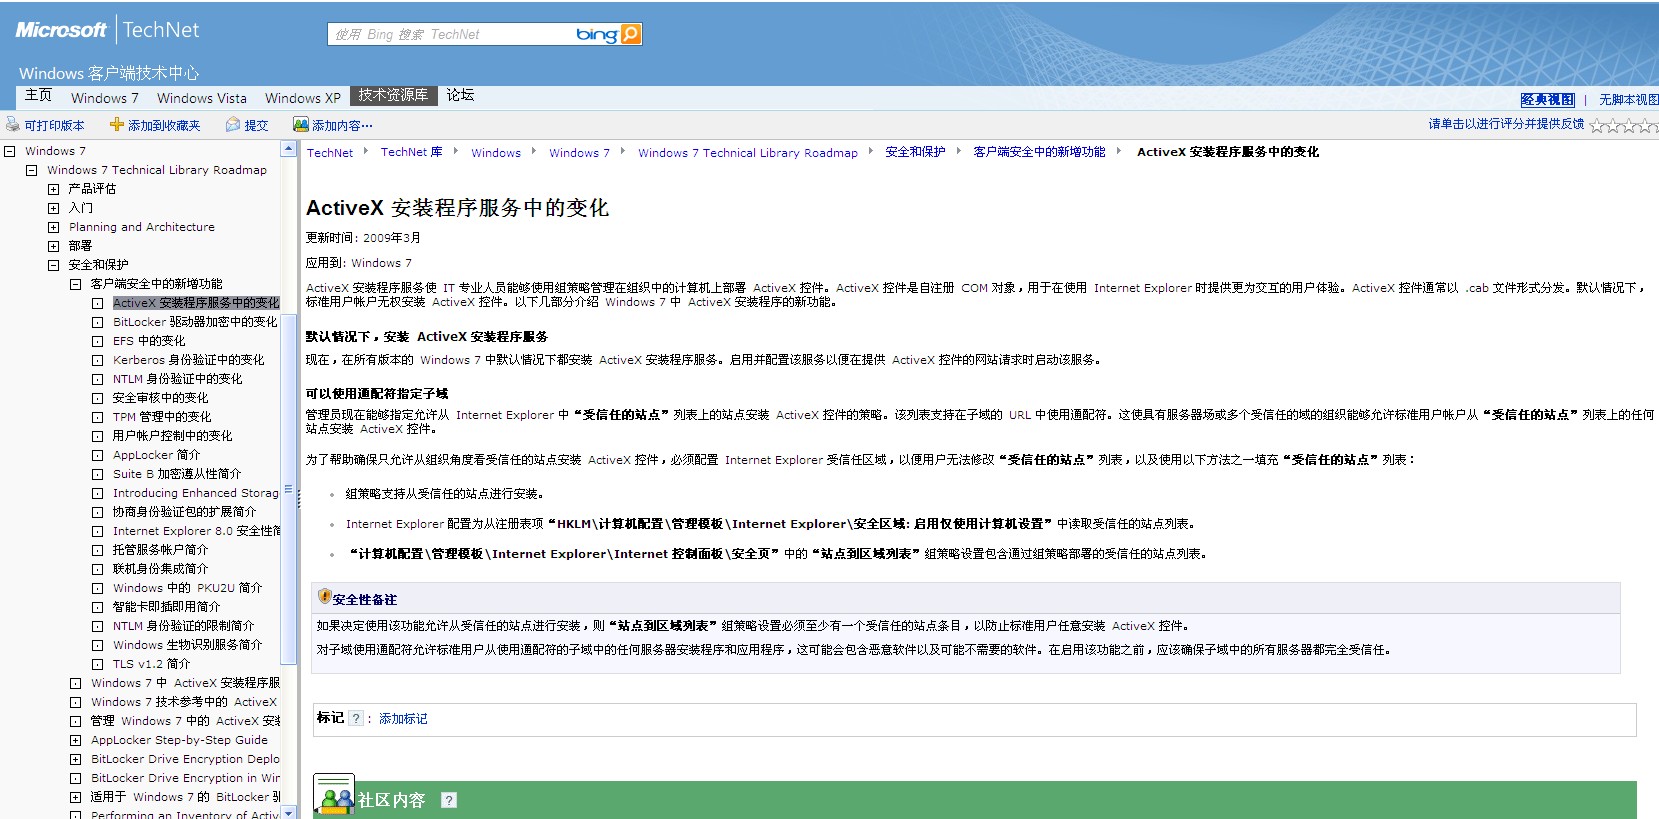Open TPM 管理中的变化 tree item
This screenshot has width=1659, height=819.
pos(162,417)
